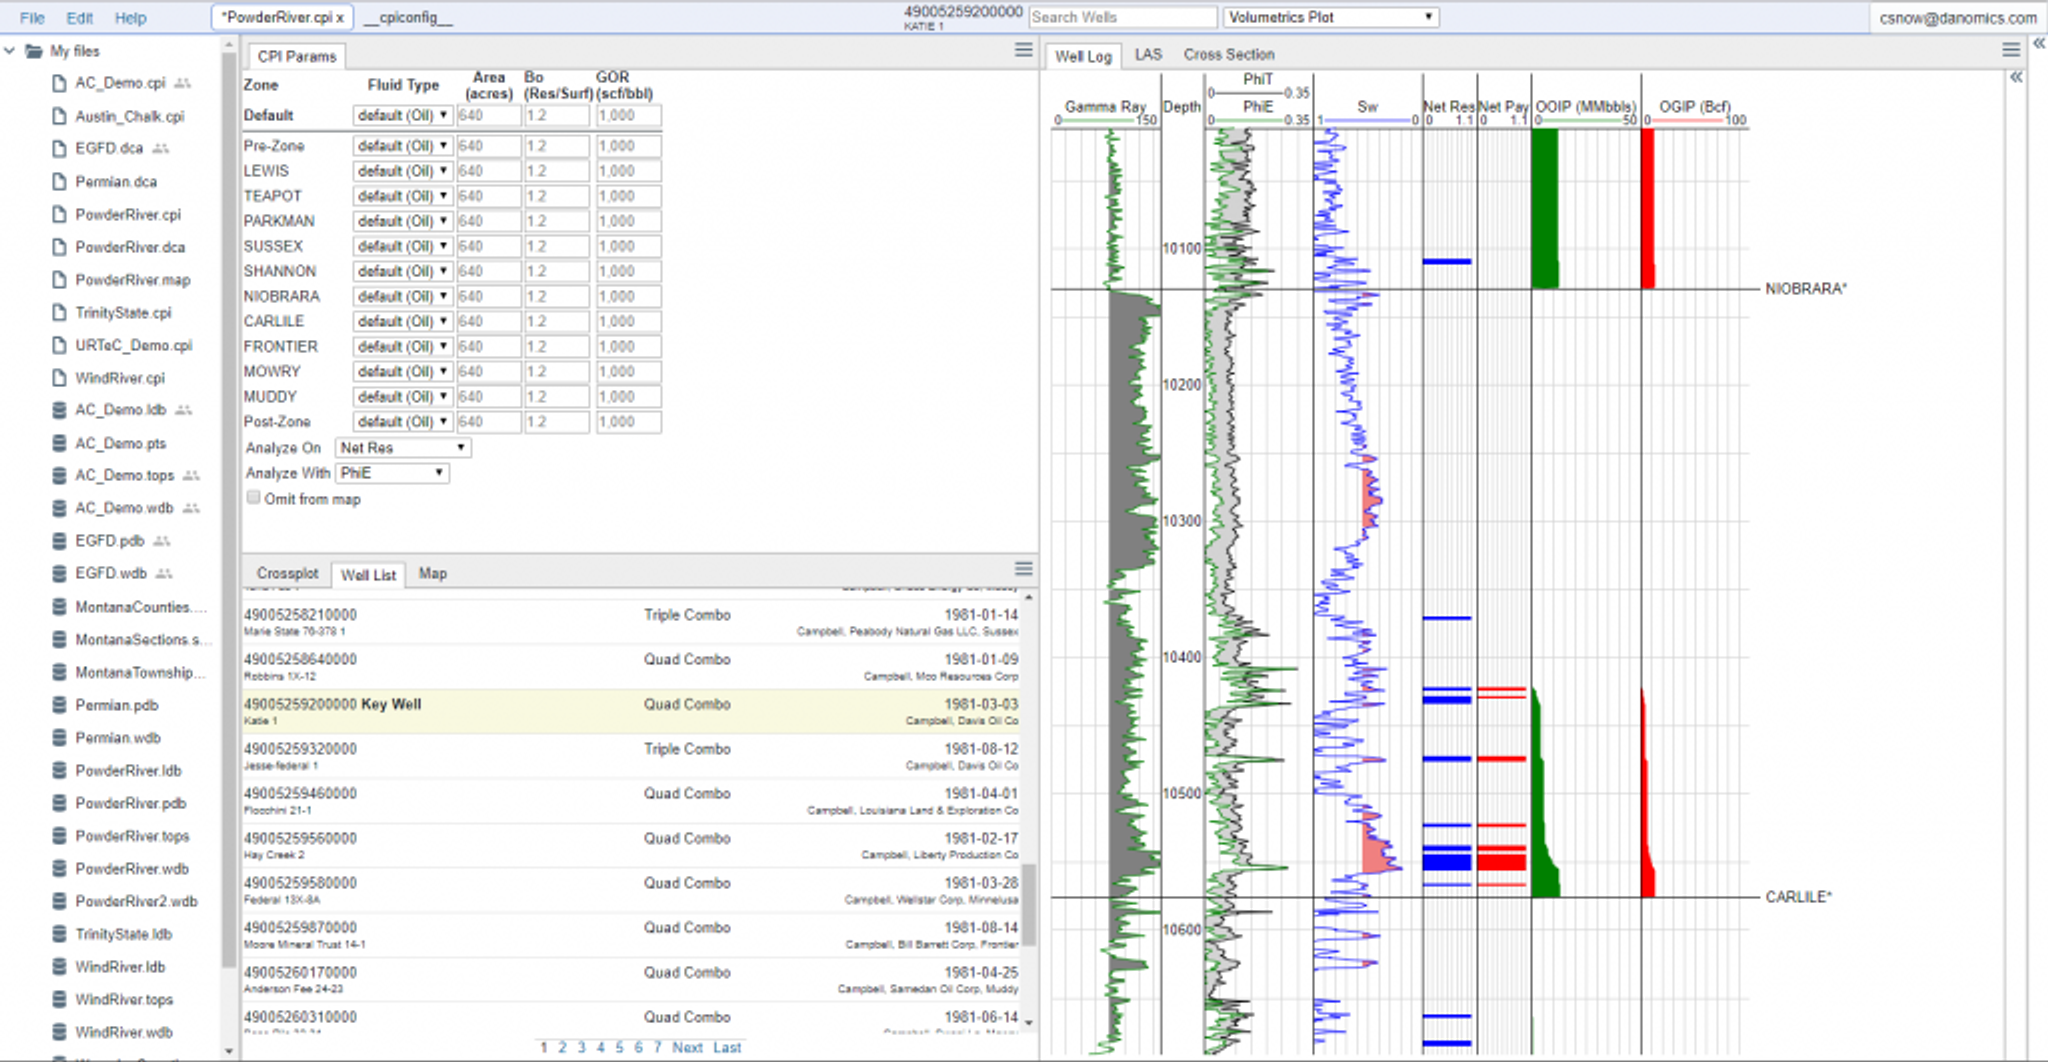The image size is (2048, 1062).
Task: Switch to the Crossplot tab
Action: (x=287, y=574)
